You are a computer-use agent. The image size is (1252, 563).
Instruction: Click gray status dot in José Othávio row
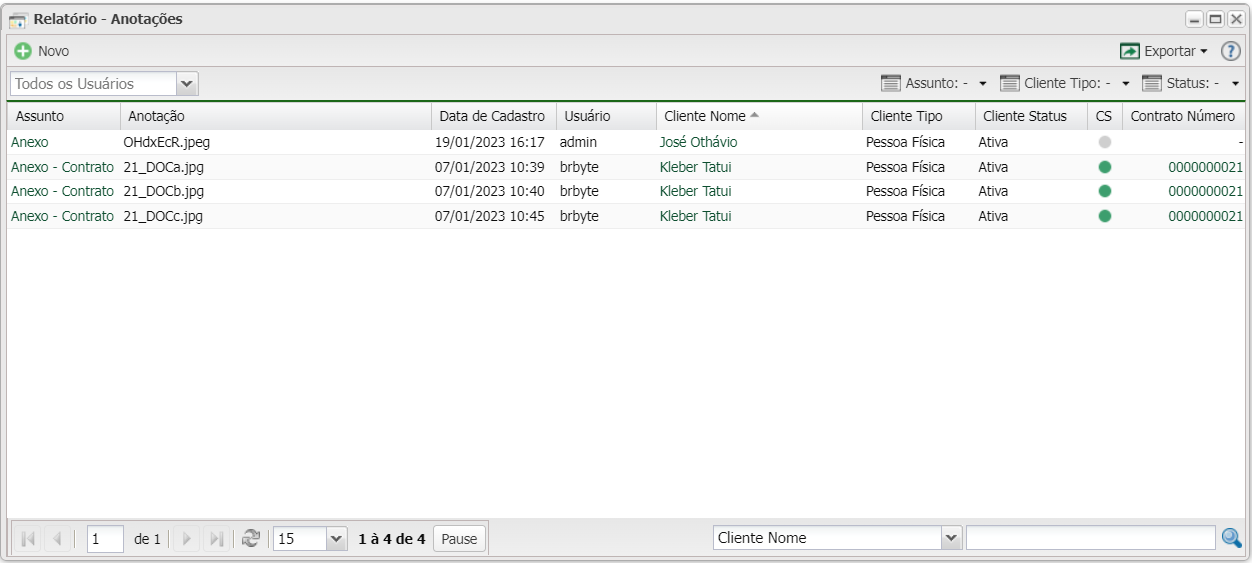click(1105, 142)
